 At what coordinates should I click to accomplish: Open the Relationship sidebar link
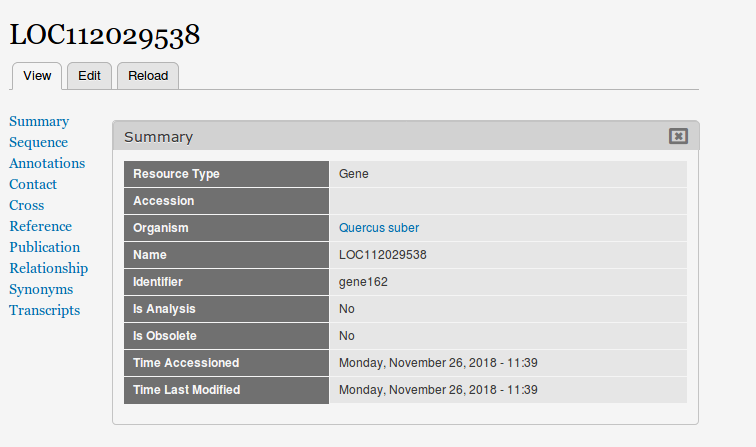point(49,268)
